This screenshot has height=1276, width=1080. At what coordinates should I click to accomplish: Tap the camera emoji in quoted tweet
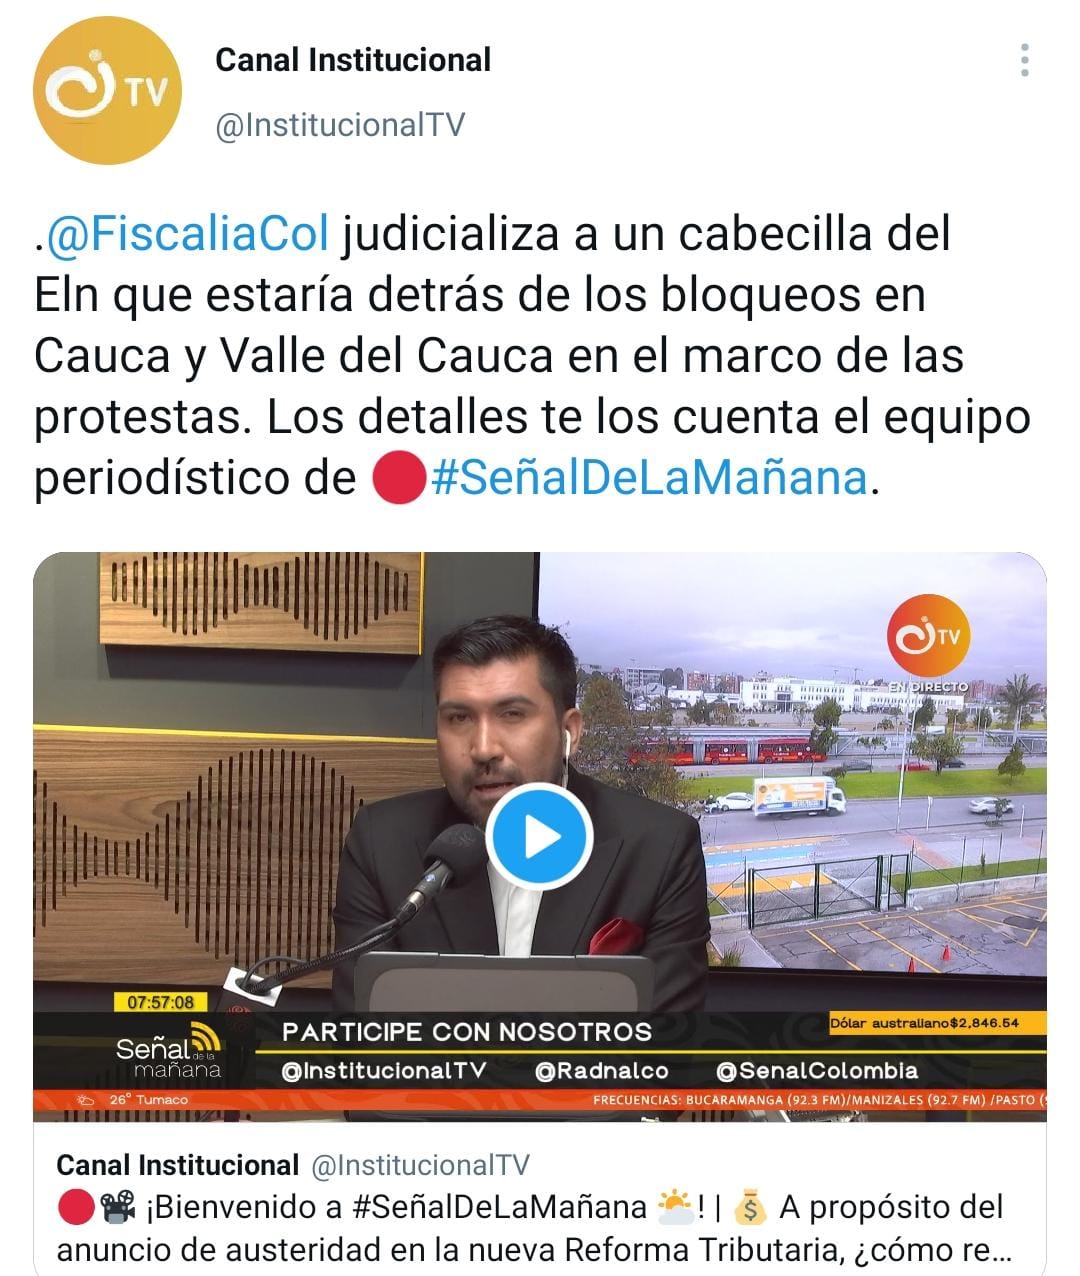(118, 1208)
